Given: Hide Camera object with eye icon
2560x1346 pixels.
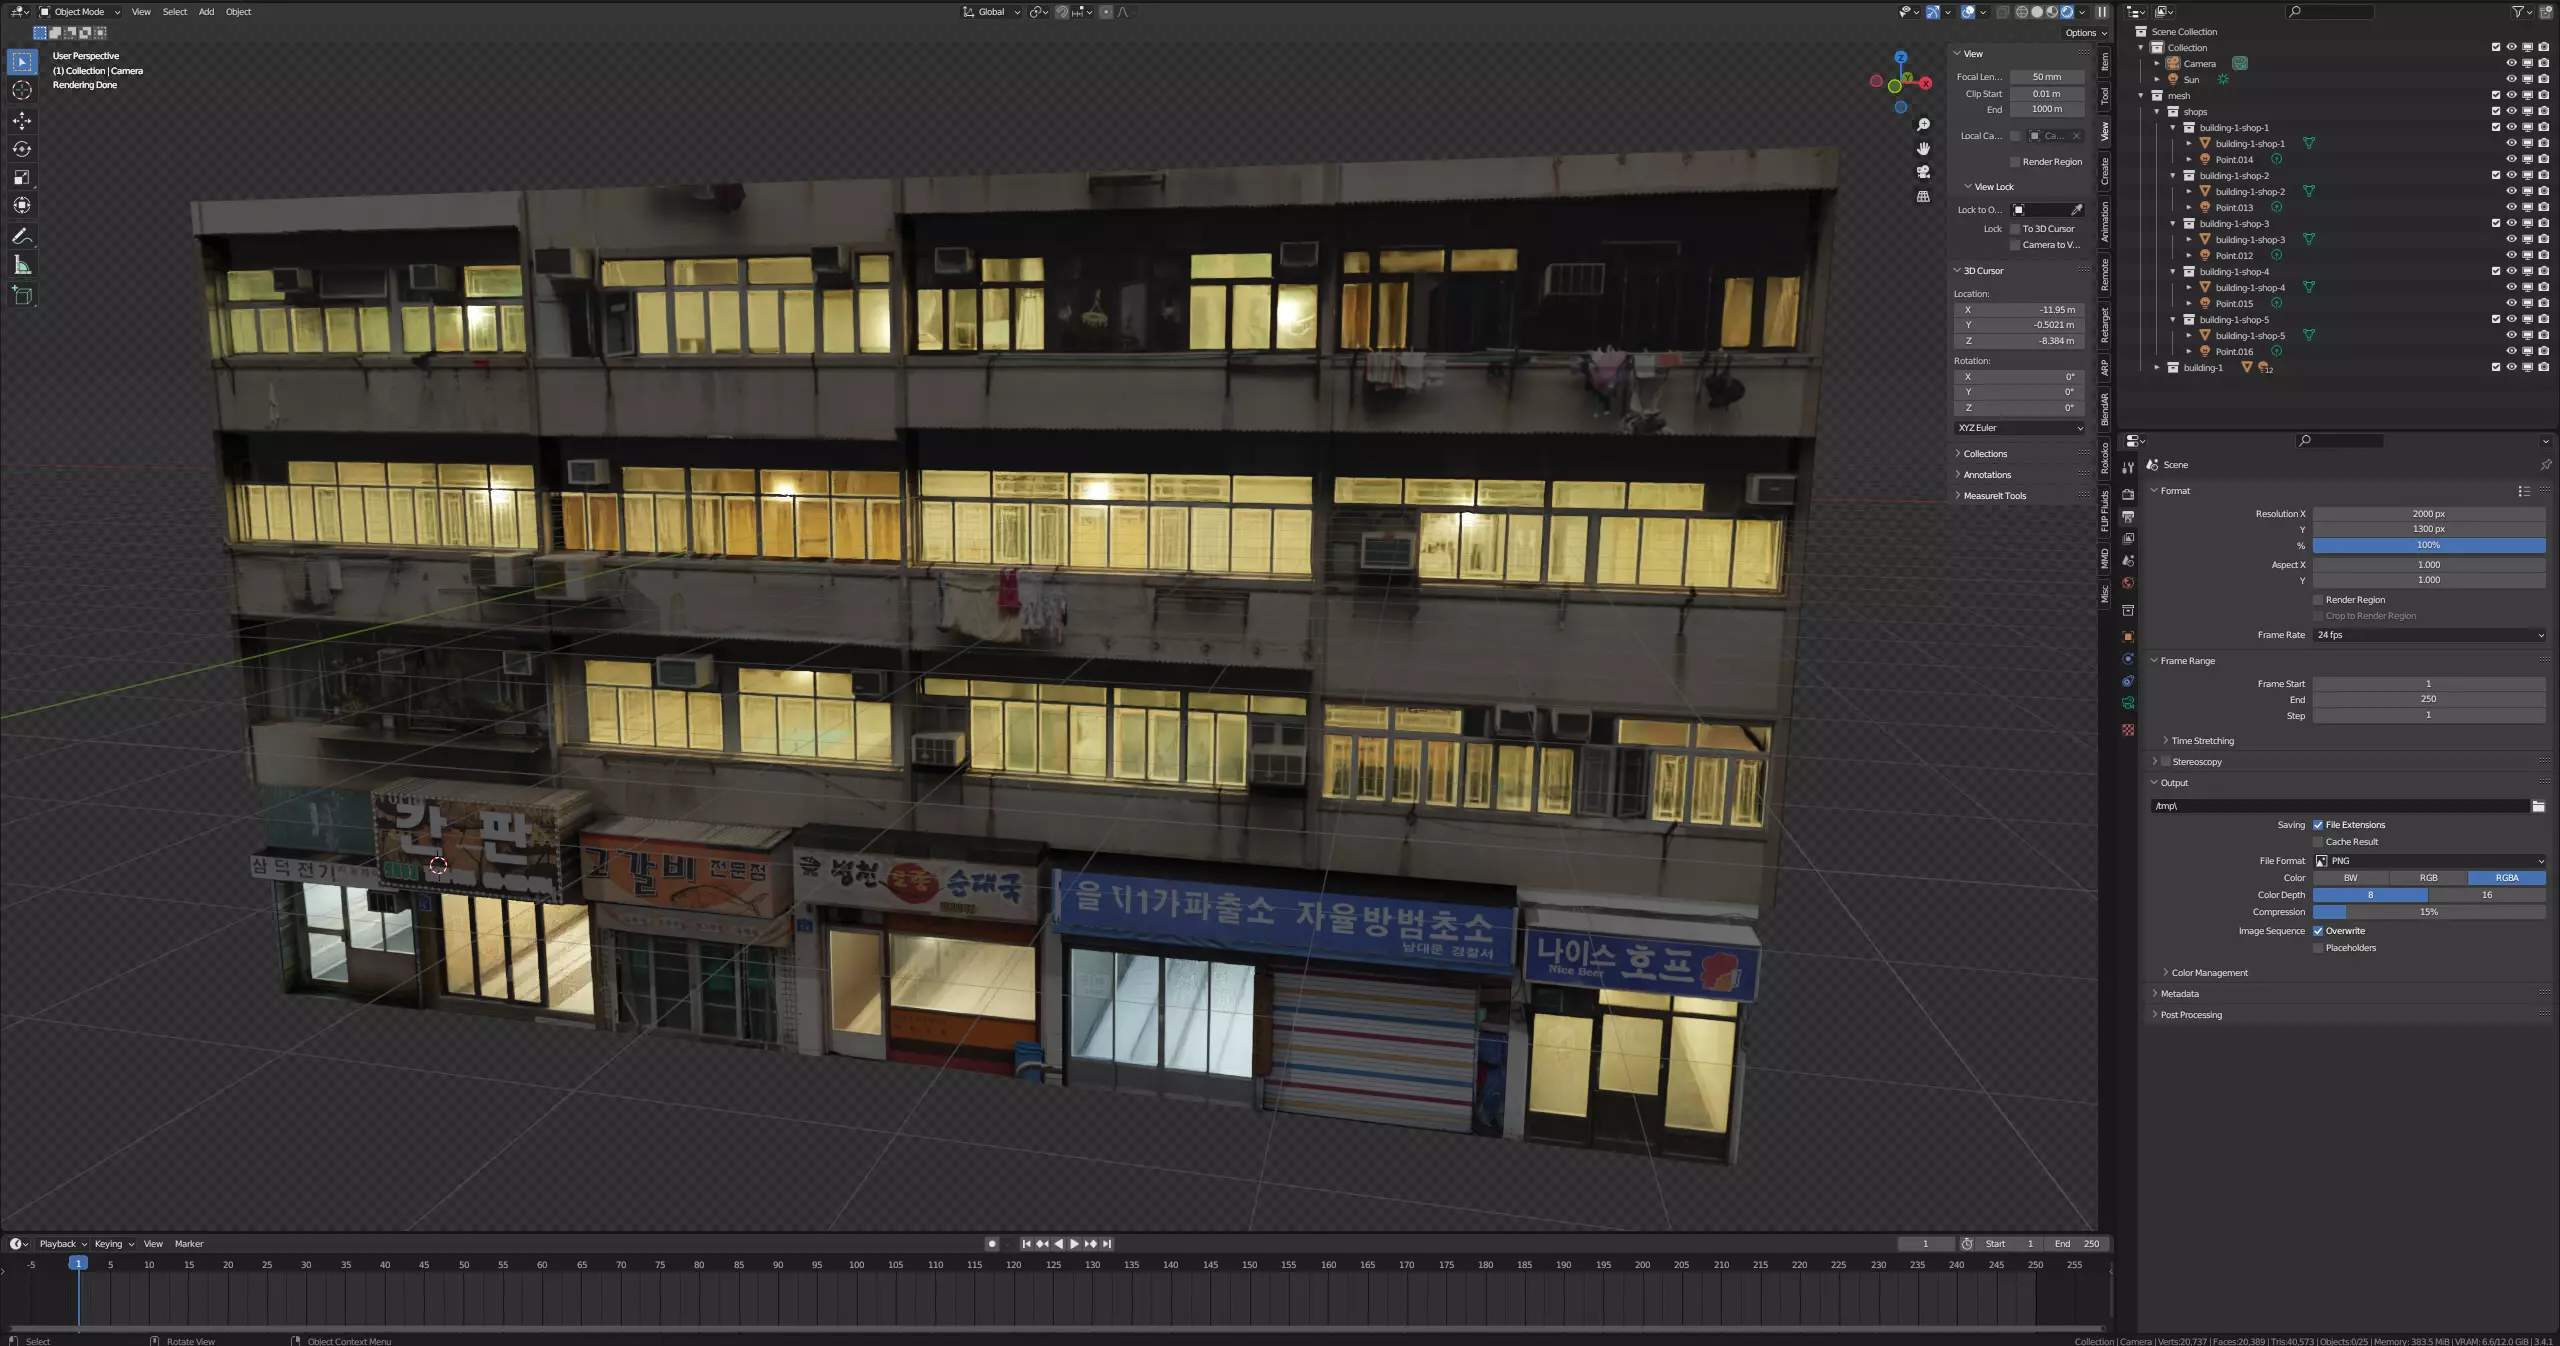Looking at the screenshot, I should pos(2511,64).
